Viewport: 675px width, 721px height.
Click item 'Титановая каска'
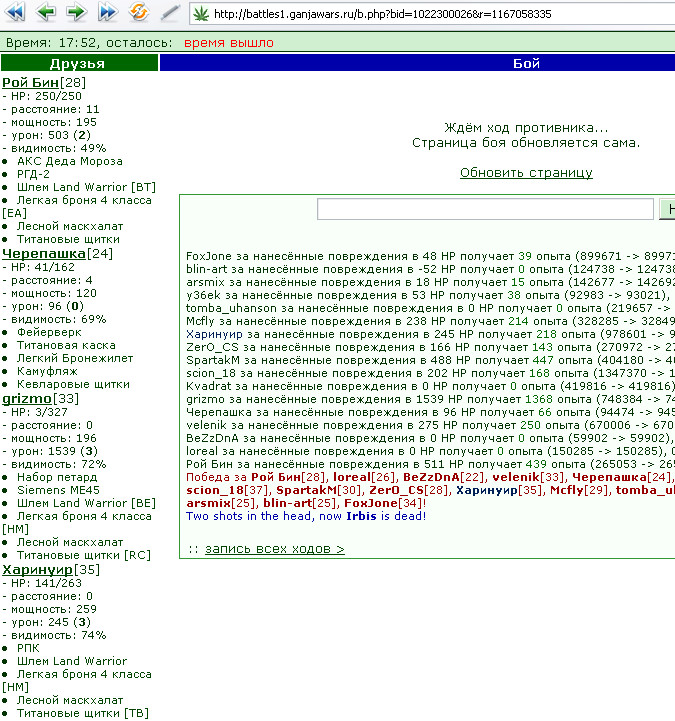(66, 345)
